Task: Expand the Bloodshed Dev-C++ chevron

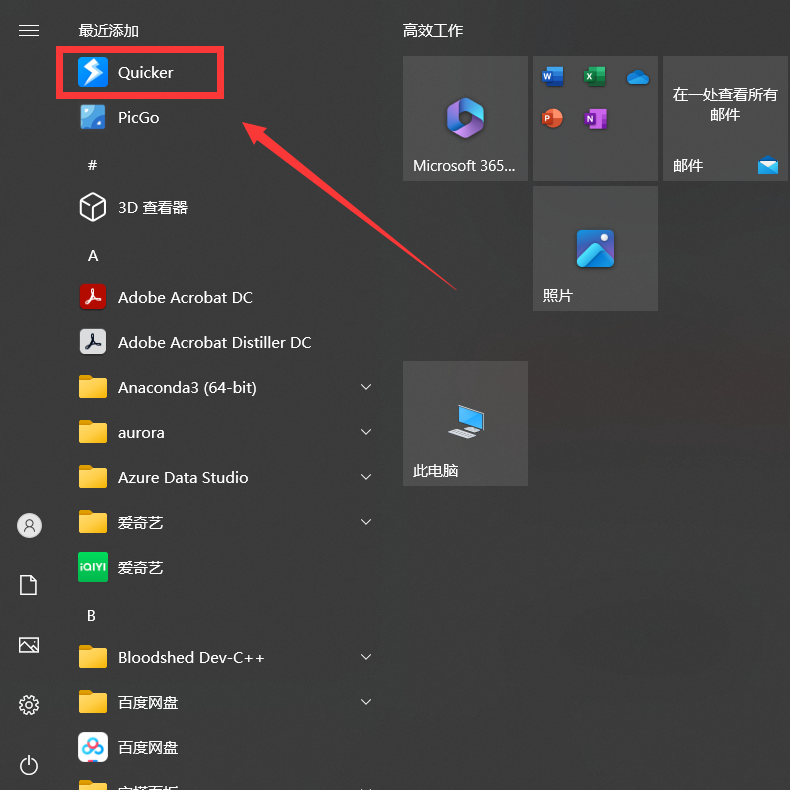Action: (x=366, y=656)
